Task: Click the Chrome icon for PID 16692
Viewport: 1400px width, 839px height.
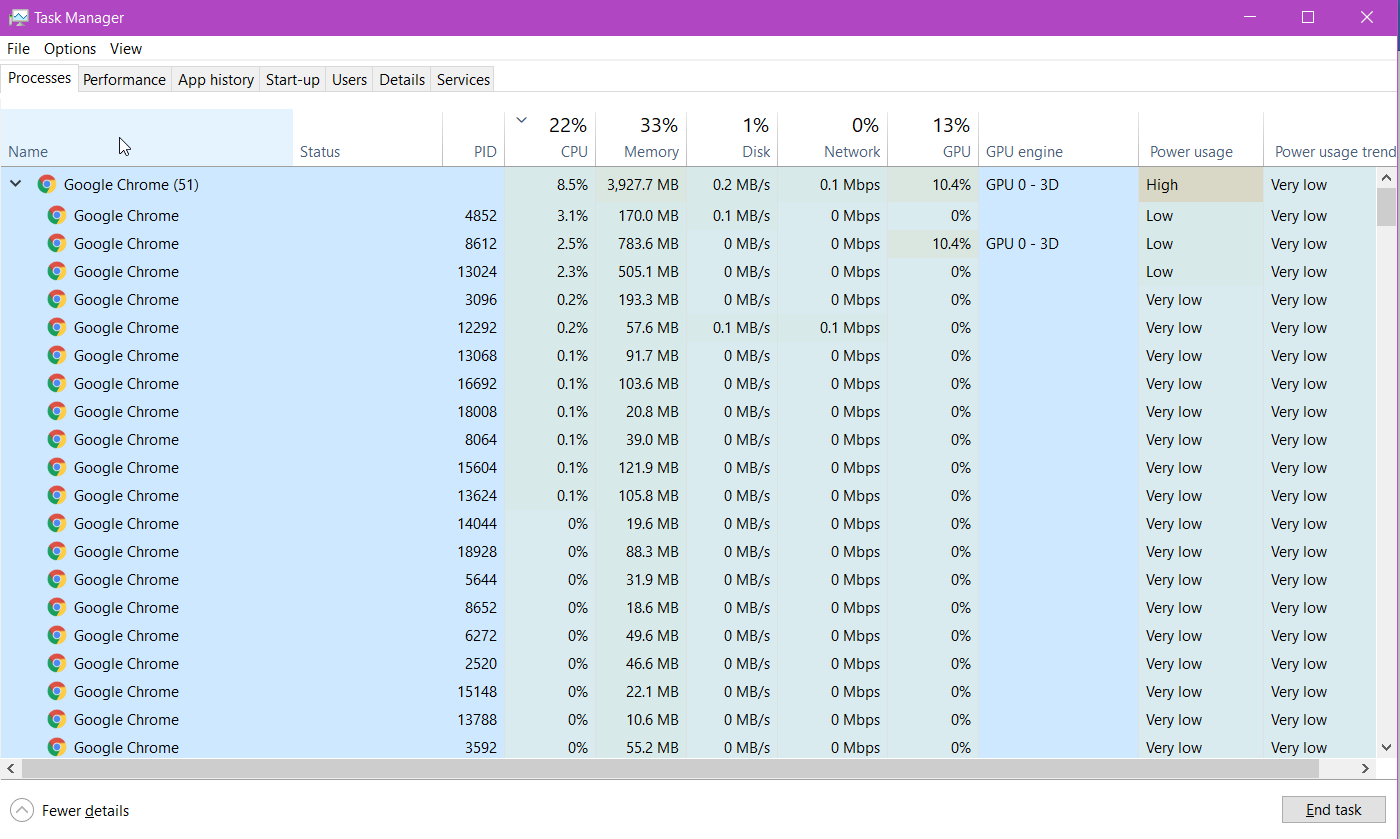Action: tap(57, 383)
